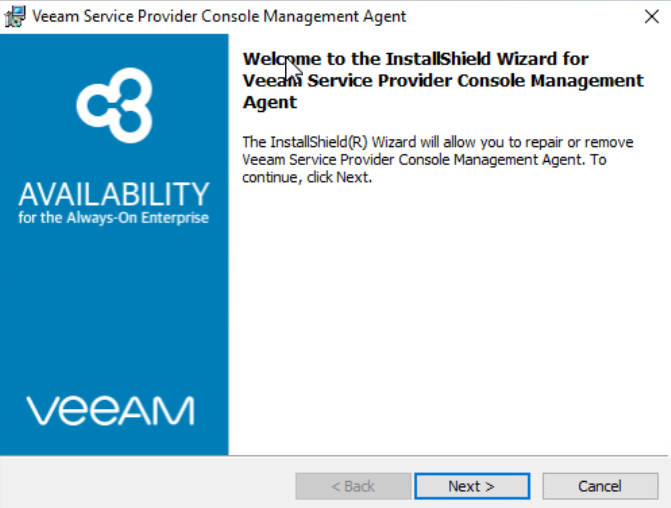Click the heading line "Veeam Service Provider Console Management"

(443, 80)
